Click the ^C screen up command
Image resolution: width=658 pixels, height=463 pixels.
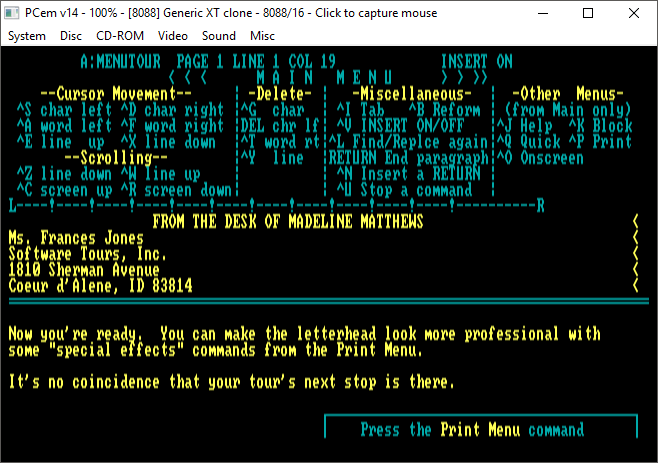click(64, 190)
